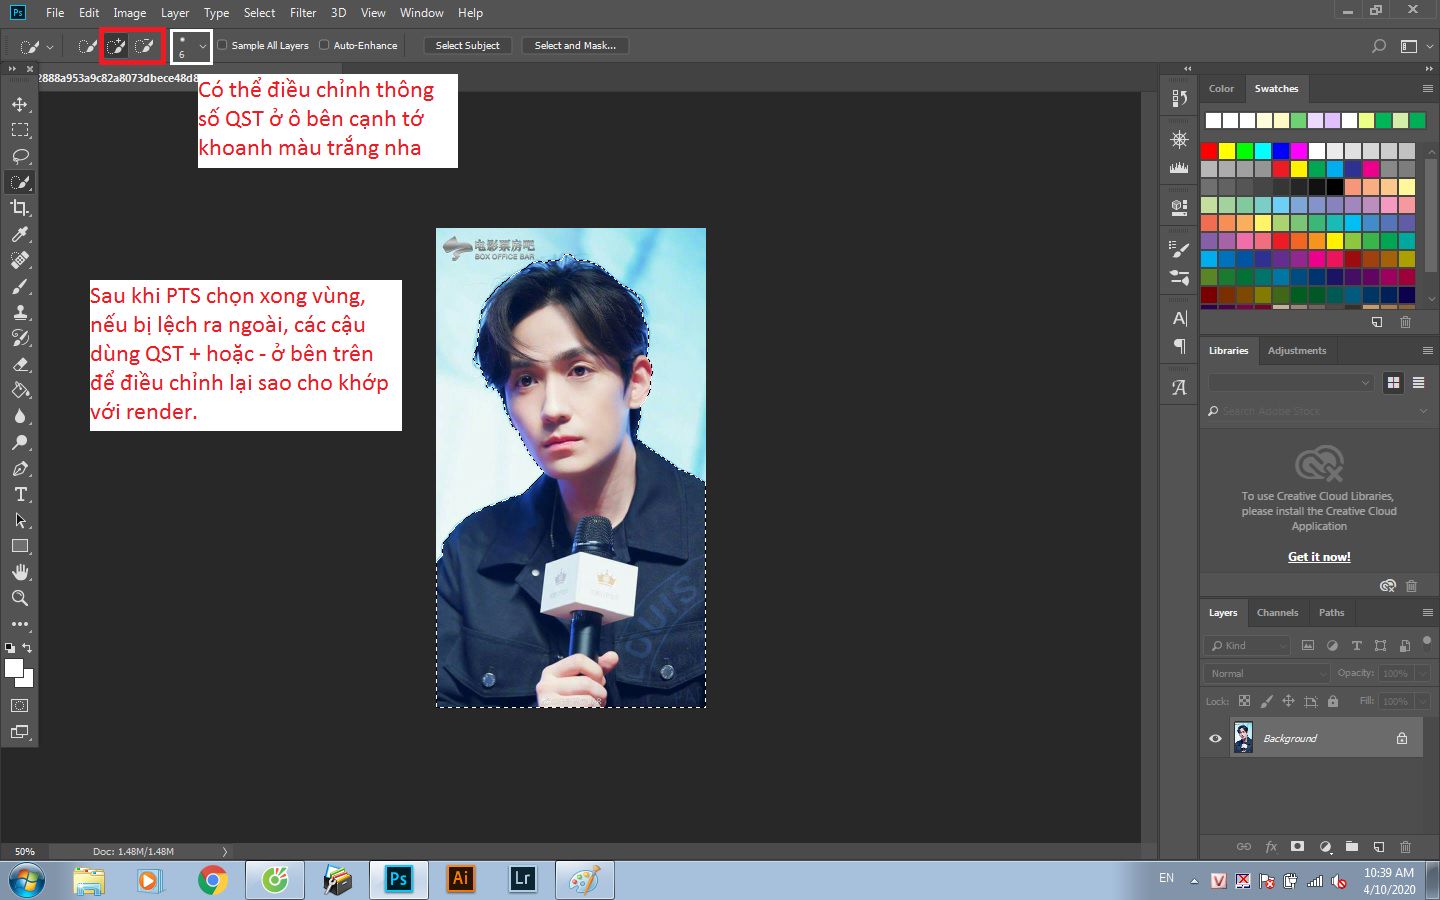Pick the red swatch in Swatches panel

click(1209, 151)
